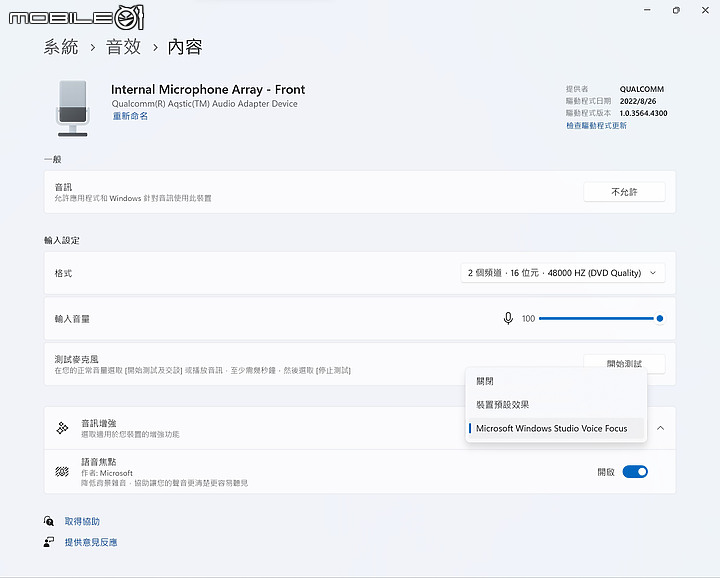Screen dimensions: 720x578
Task: Turn off the 語音焦點 toggle
Action: point(635,471)
